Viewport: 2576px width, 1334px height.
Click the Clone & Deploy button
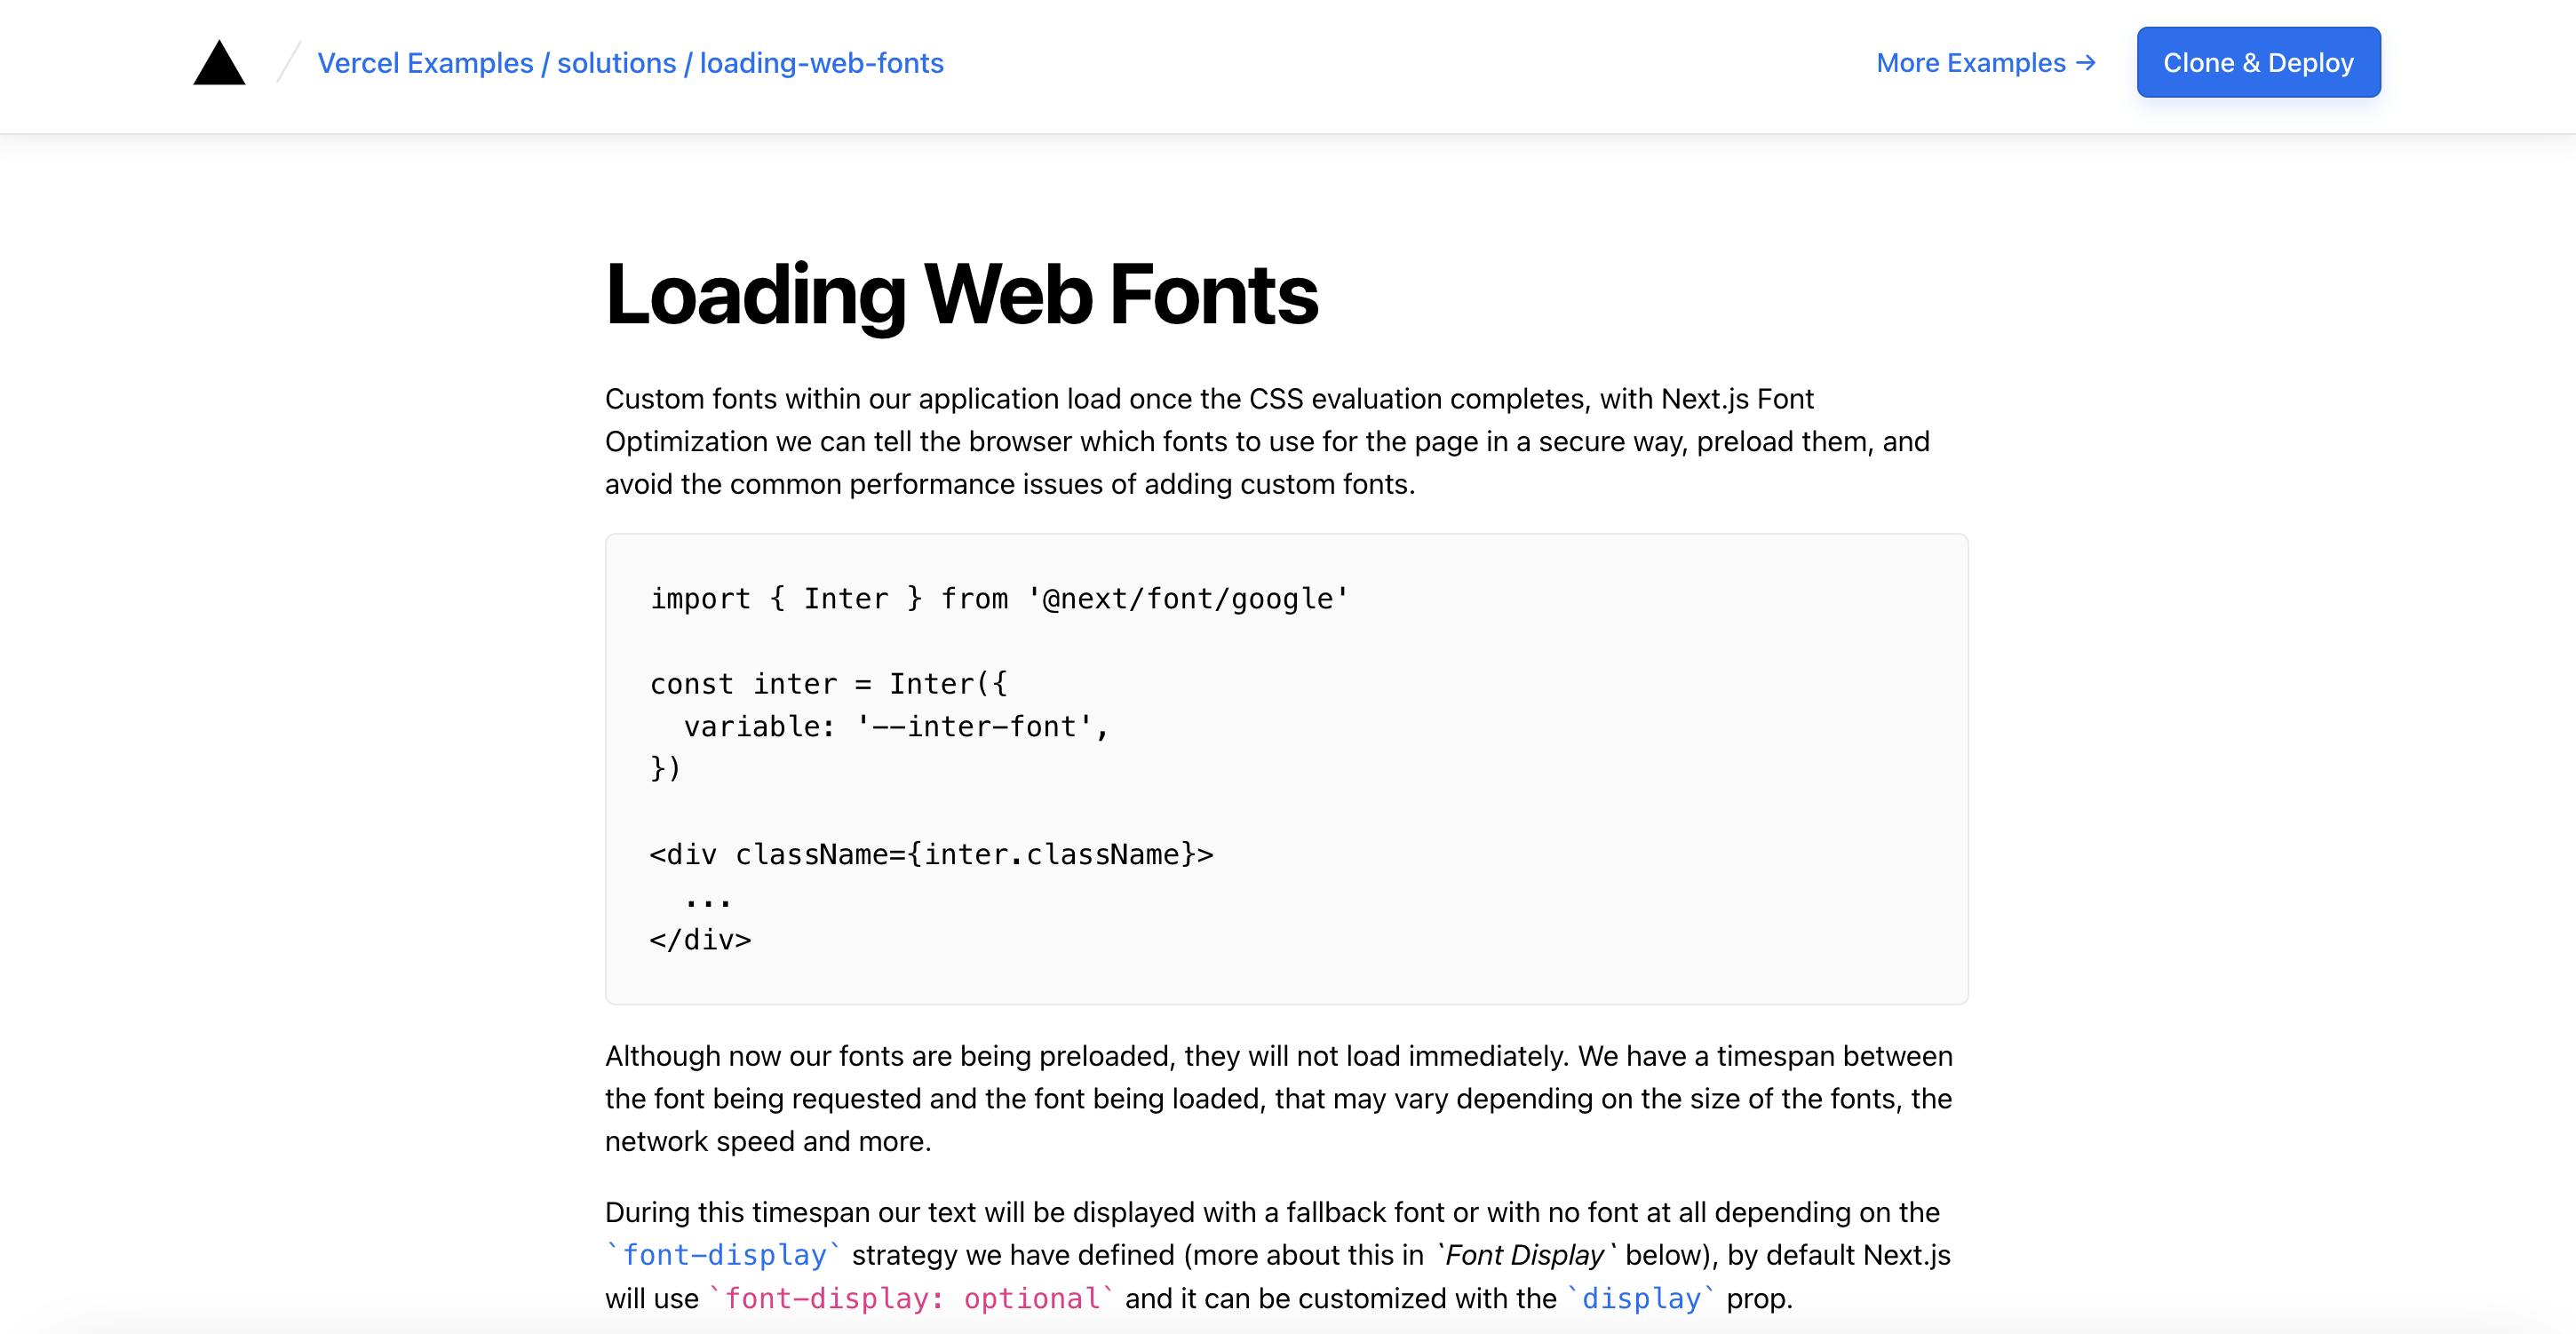point(2259,62)
